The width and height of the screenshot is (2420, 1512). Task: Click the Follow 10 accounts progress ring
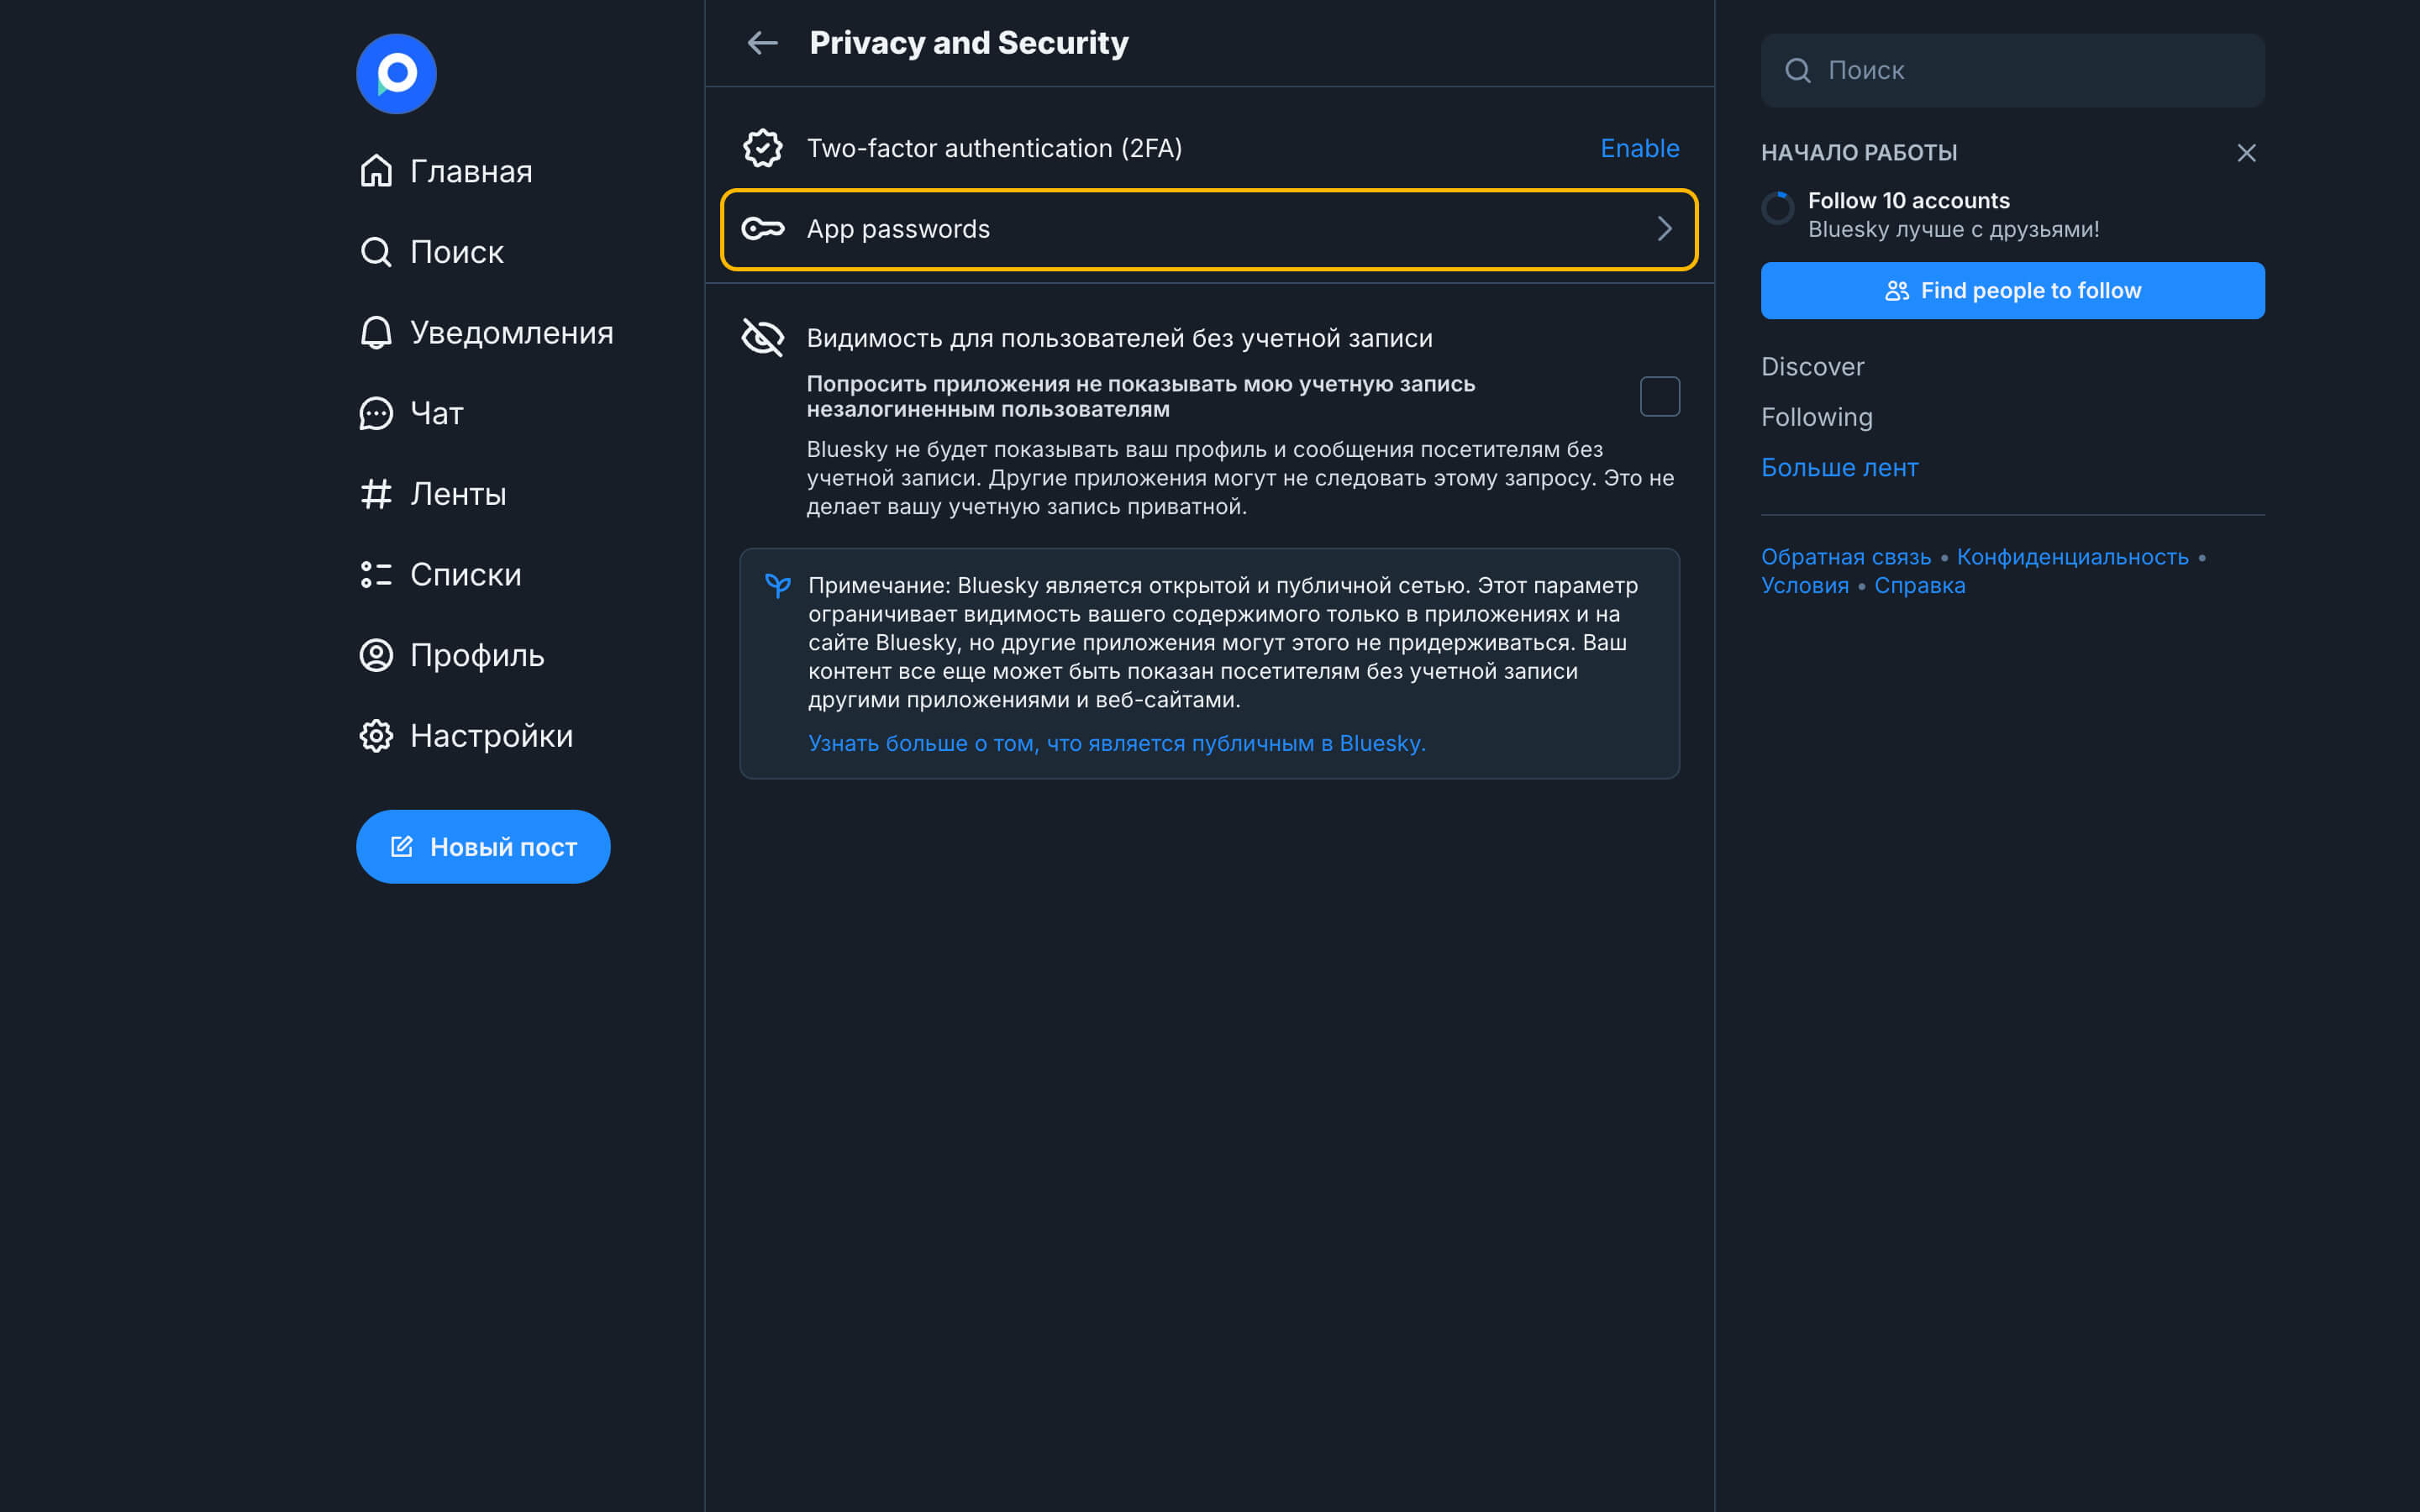tap(1777, 208)
